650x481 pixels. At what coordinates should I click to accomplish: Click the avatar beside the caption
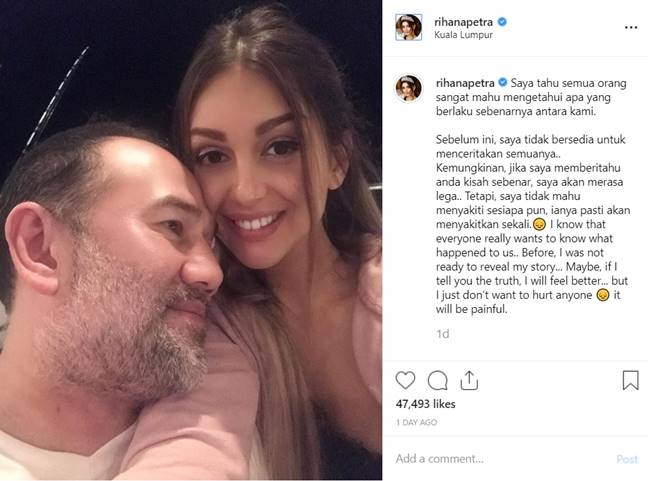pyautogui.click(x=408, y=88)
